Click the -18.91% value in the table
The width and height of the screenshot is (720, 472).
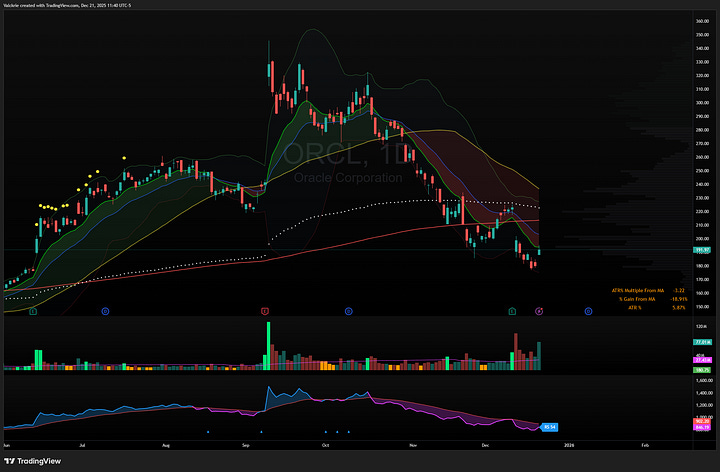[679, 299]
